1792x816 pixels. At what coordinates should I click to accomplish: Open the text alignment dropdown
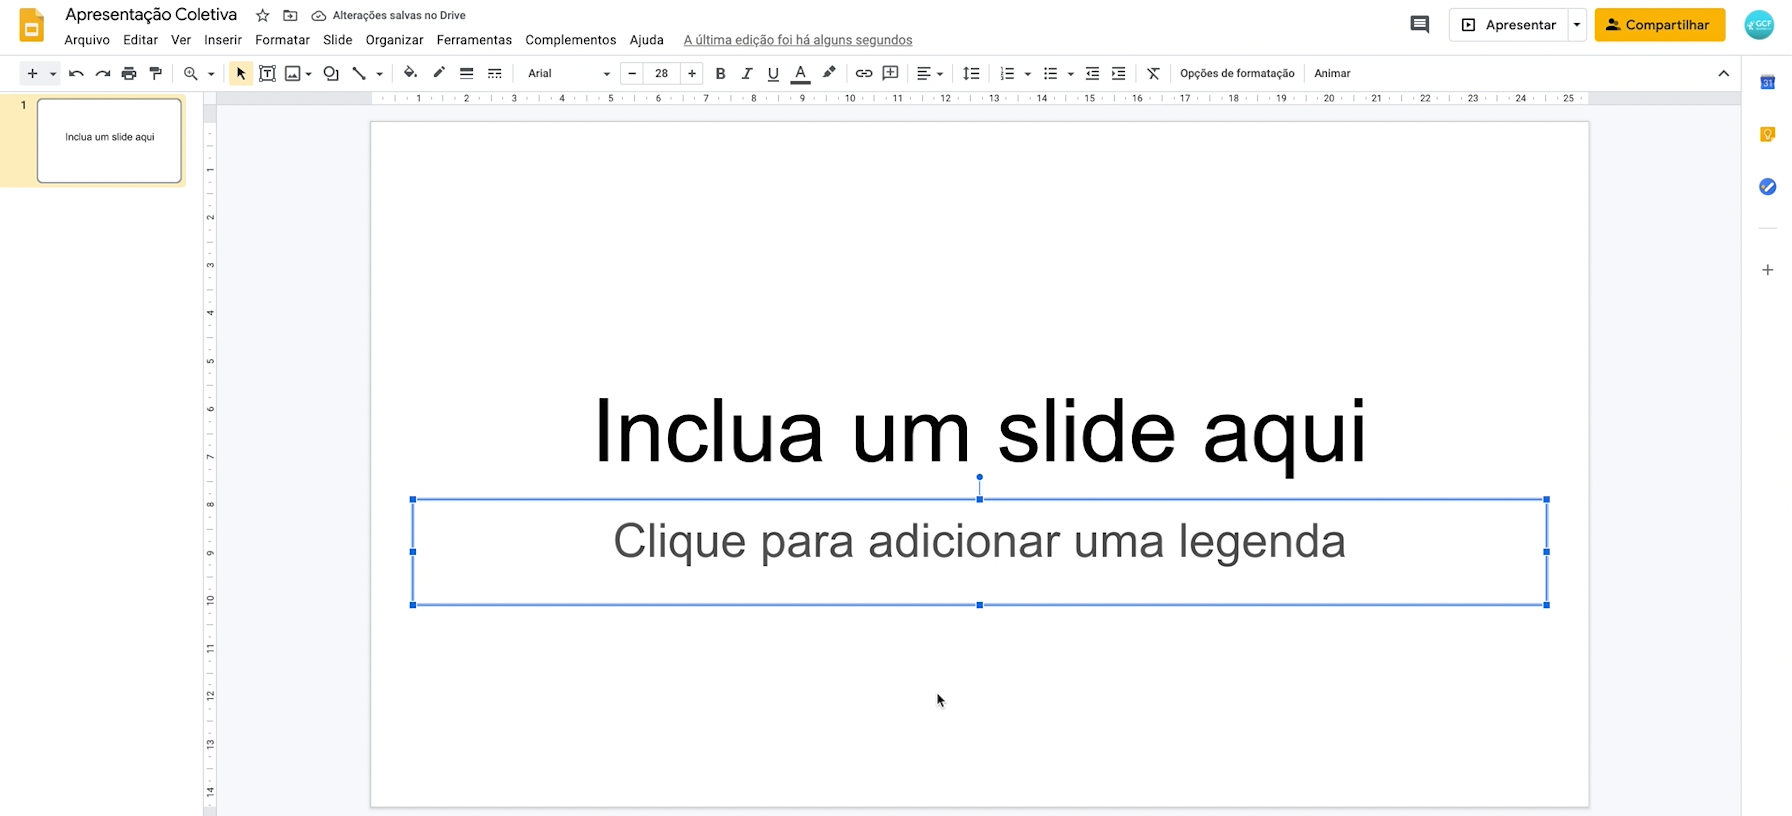[x=930, y=73]
